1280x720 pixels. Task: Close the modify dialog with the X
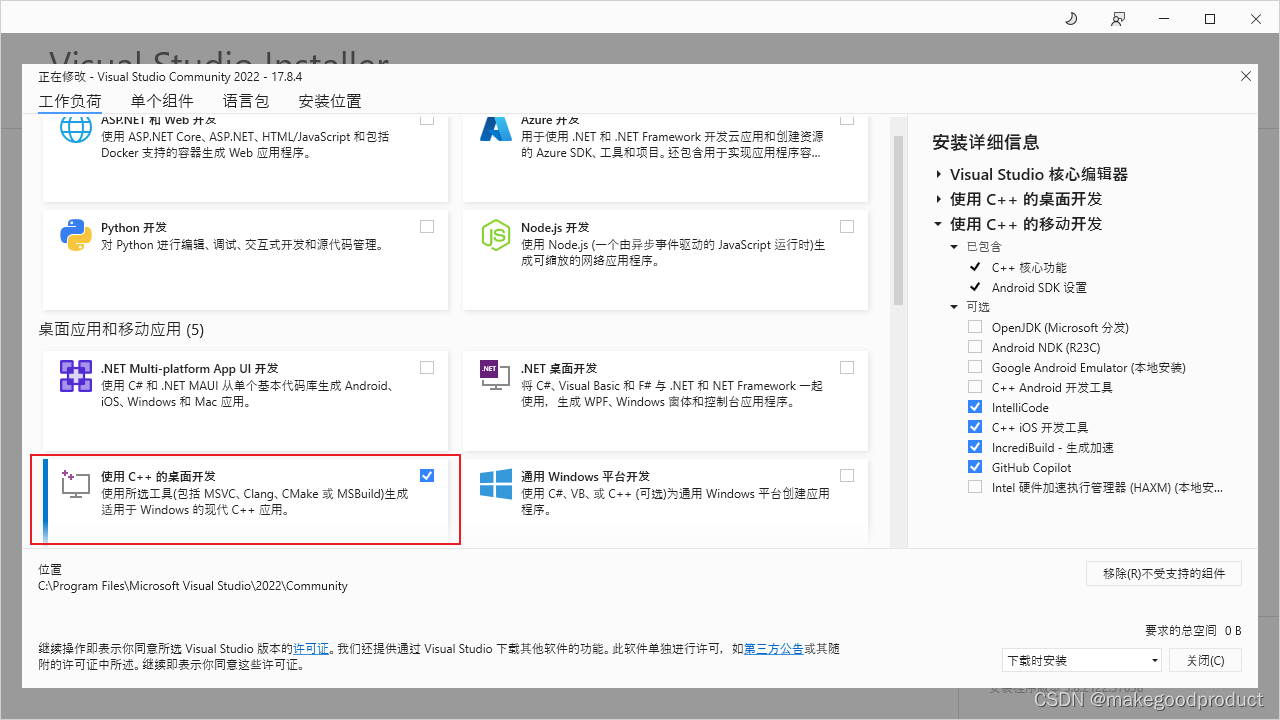click(x=1245, y=76)
